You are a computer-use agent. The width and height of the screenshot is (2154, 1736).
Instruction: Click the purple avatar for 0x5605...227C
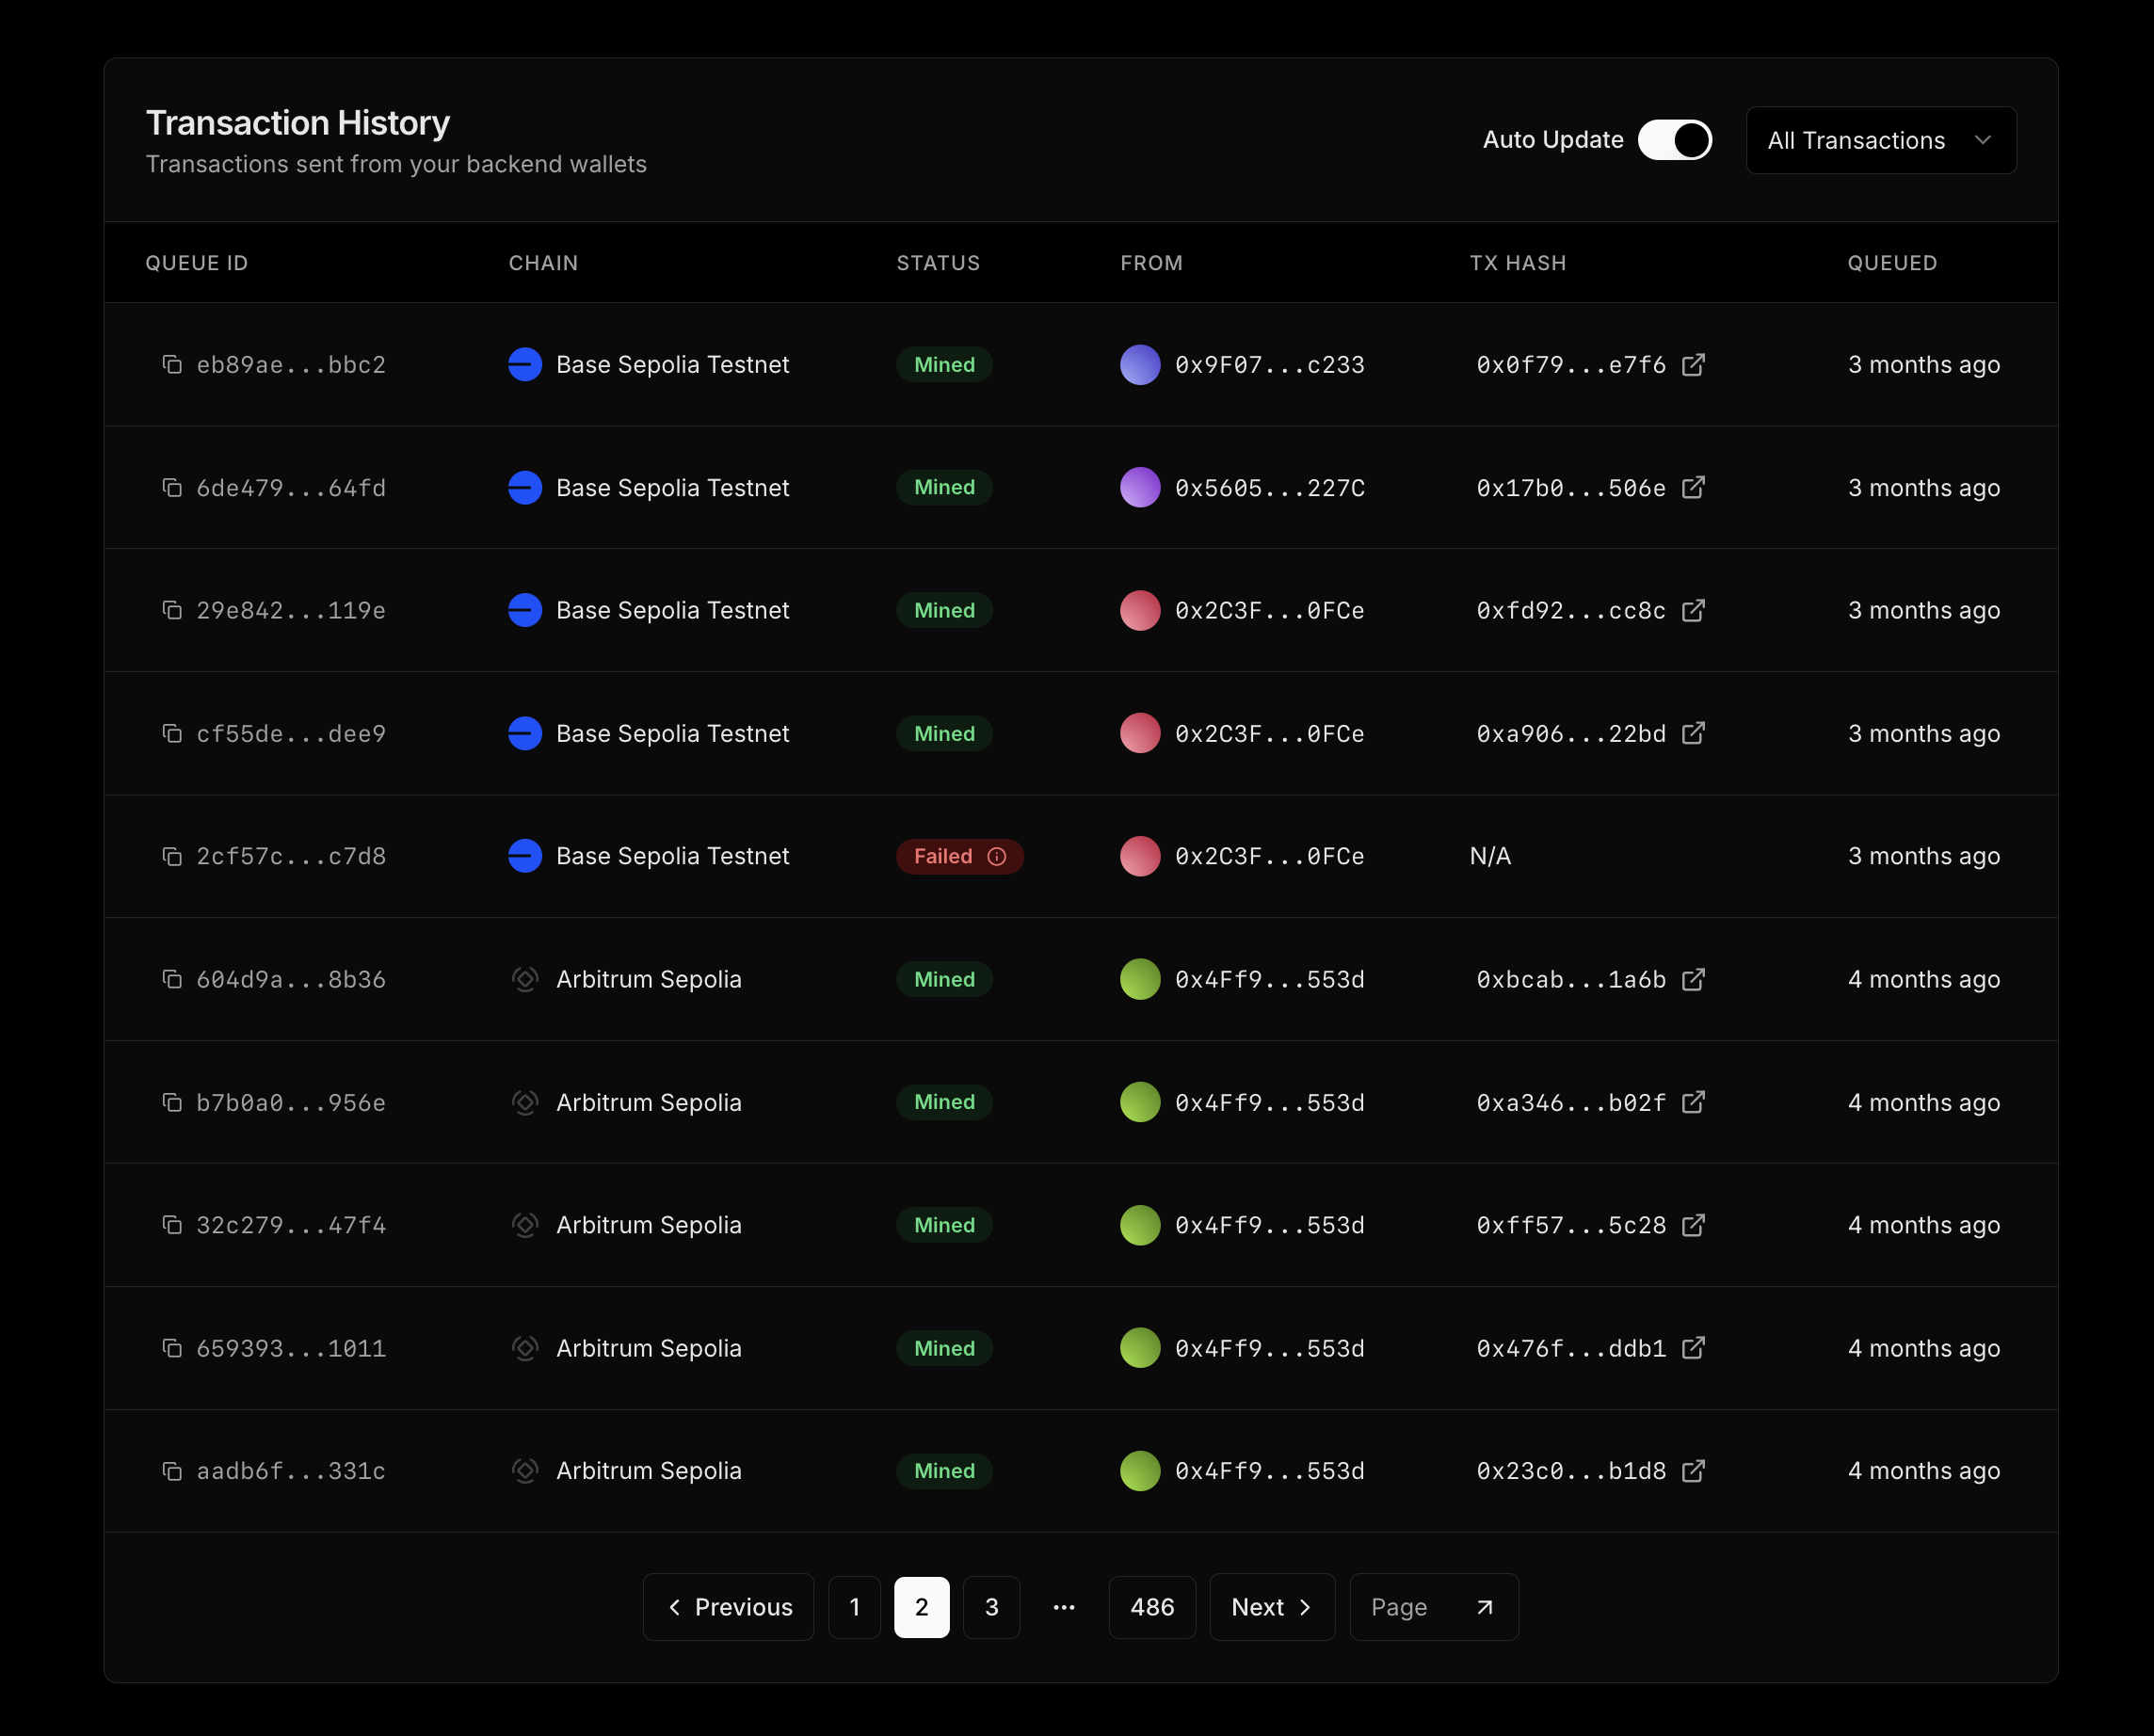coord(1140,488)
